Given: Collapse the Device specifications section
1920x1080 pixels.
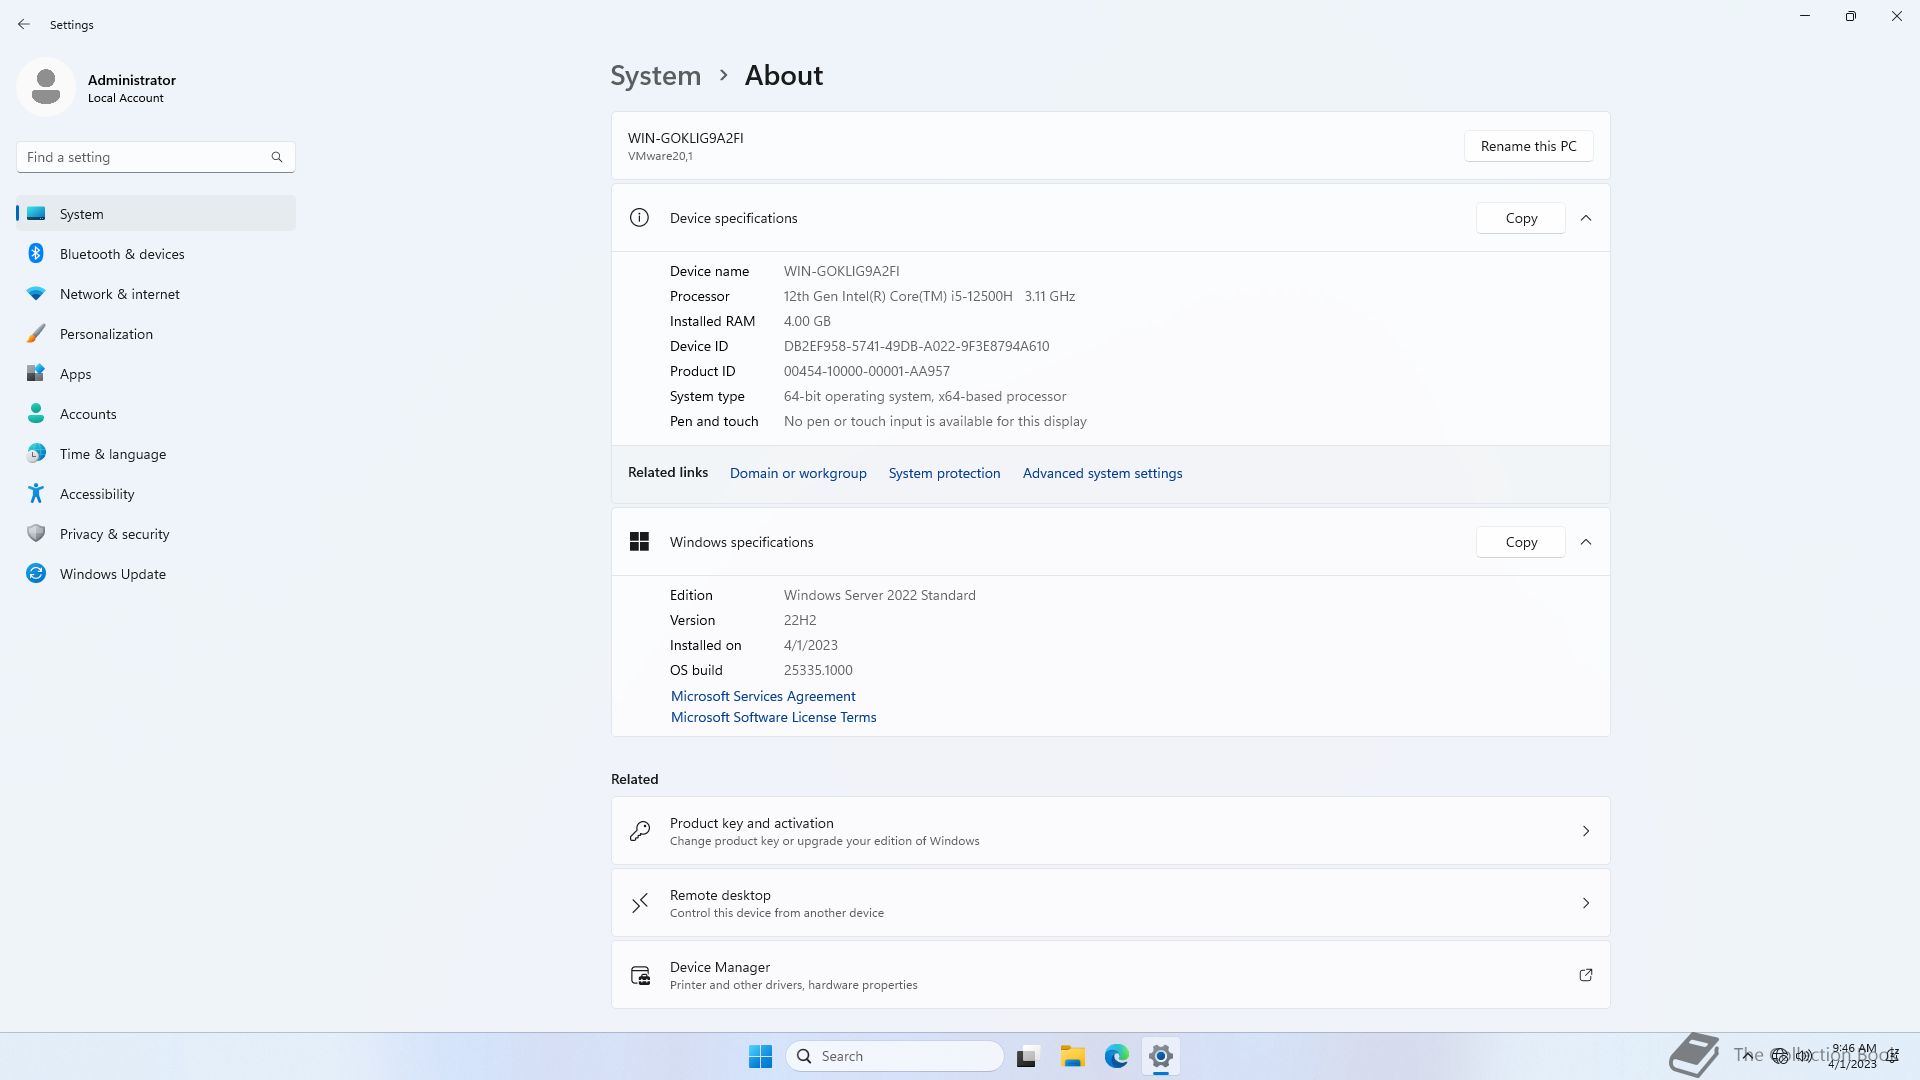Looking at the screenshot, I should click(x=1586, y=218).
